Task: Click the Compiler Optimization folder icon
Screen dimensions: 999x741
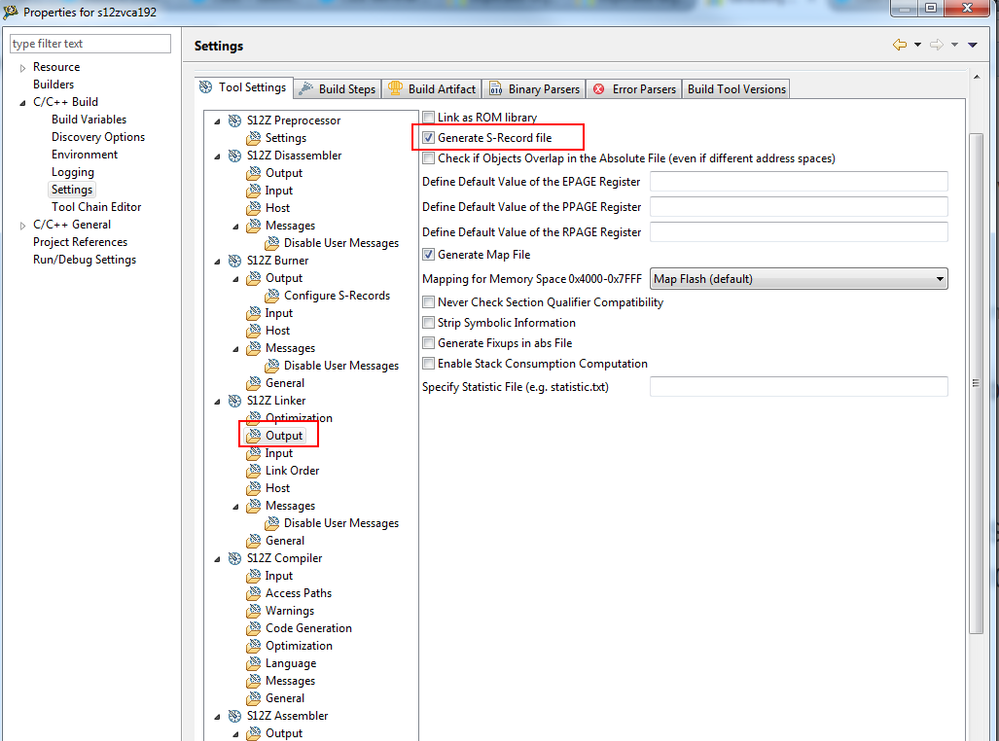Action: tap(254, 646)
